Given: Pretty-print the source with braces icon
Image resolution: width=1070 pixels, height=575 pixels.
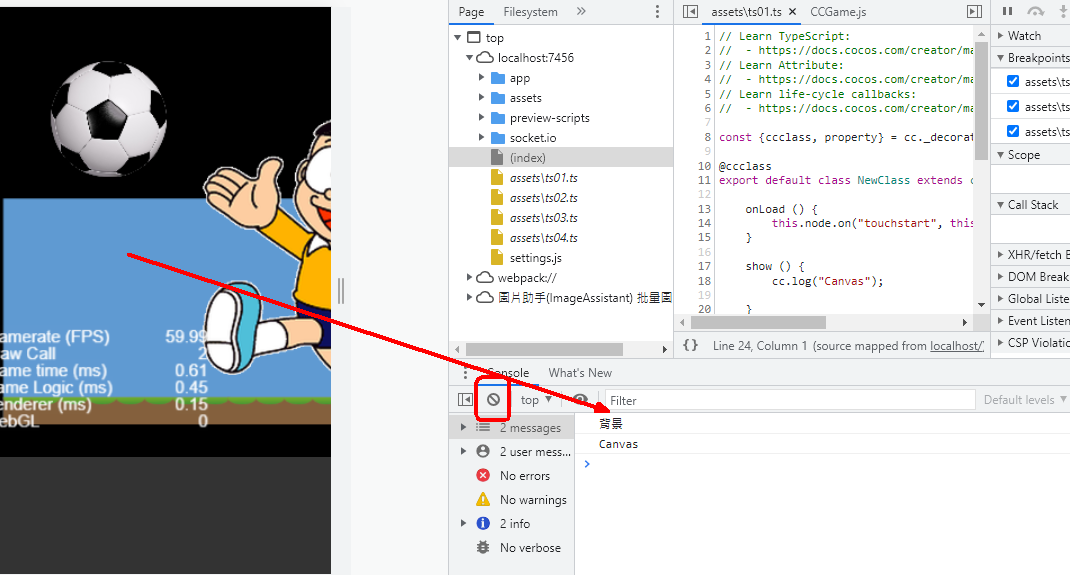Looking at the screenshot, I should pos(691,345).
